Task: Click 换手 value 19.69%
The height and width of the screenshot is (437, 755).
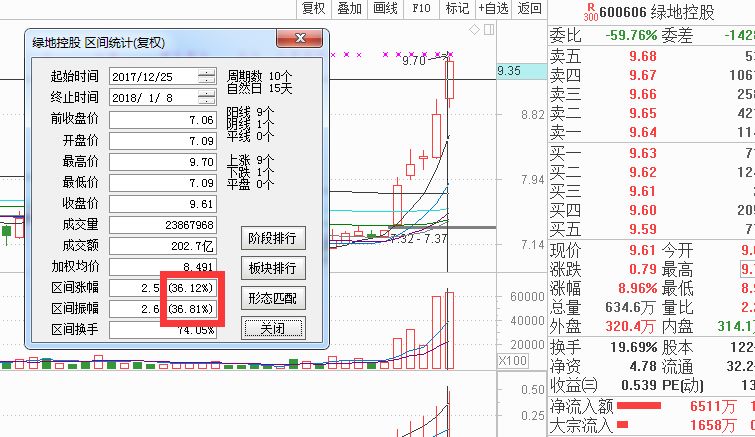Action: 634,347
